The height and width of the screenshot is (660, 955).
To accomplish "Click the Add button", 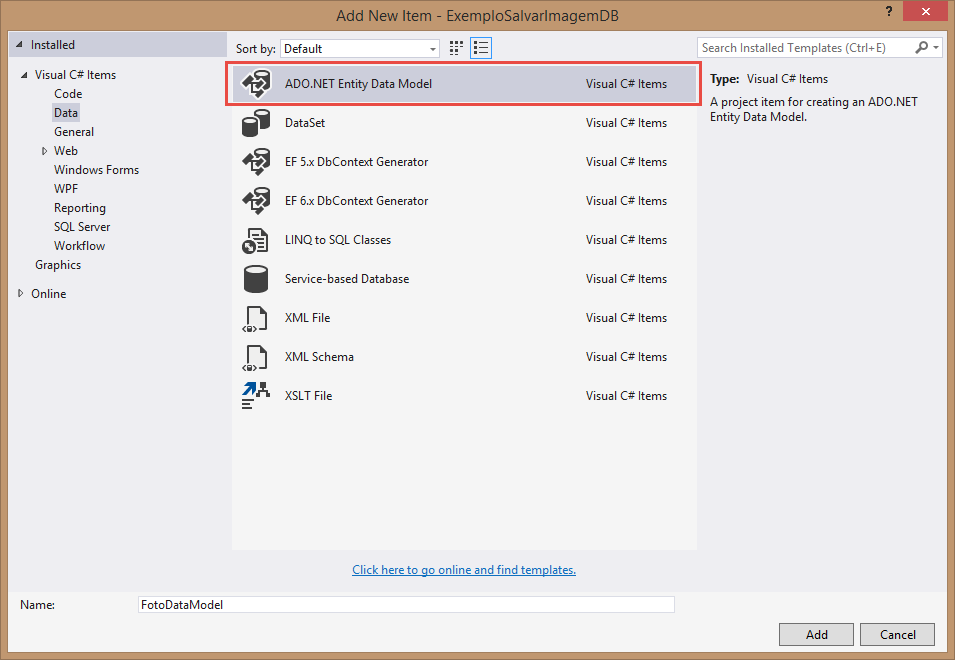I will click(x=816, y=634).
